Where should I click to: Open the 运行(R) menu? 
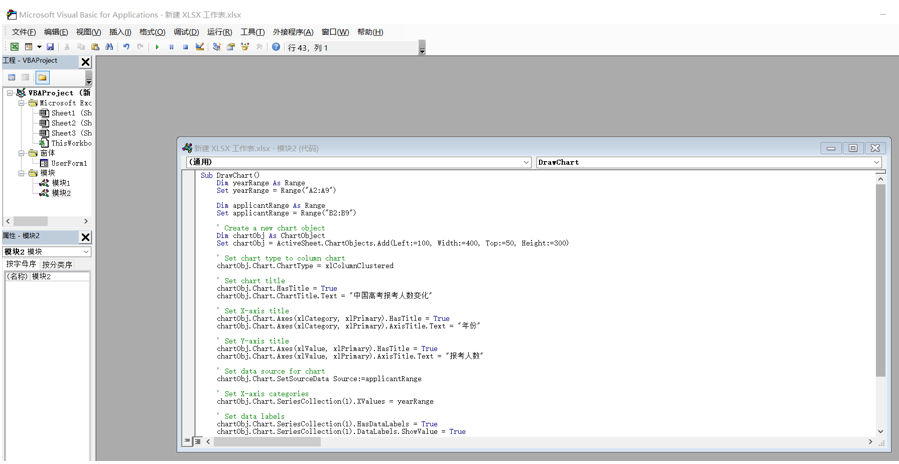click(x=220, y=32)
